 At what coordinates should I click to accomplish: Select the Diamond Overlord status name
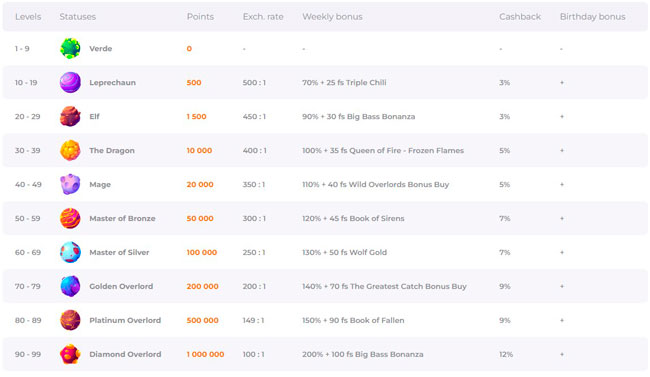coord(125,355)
